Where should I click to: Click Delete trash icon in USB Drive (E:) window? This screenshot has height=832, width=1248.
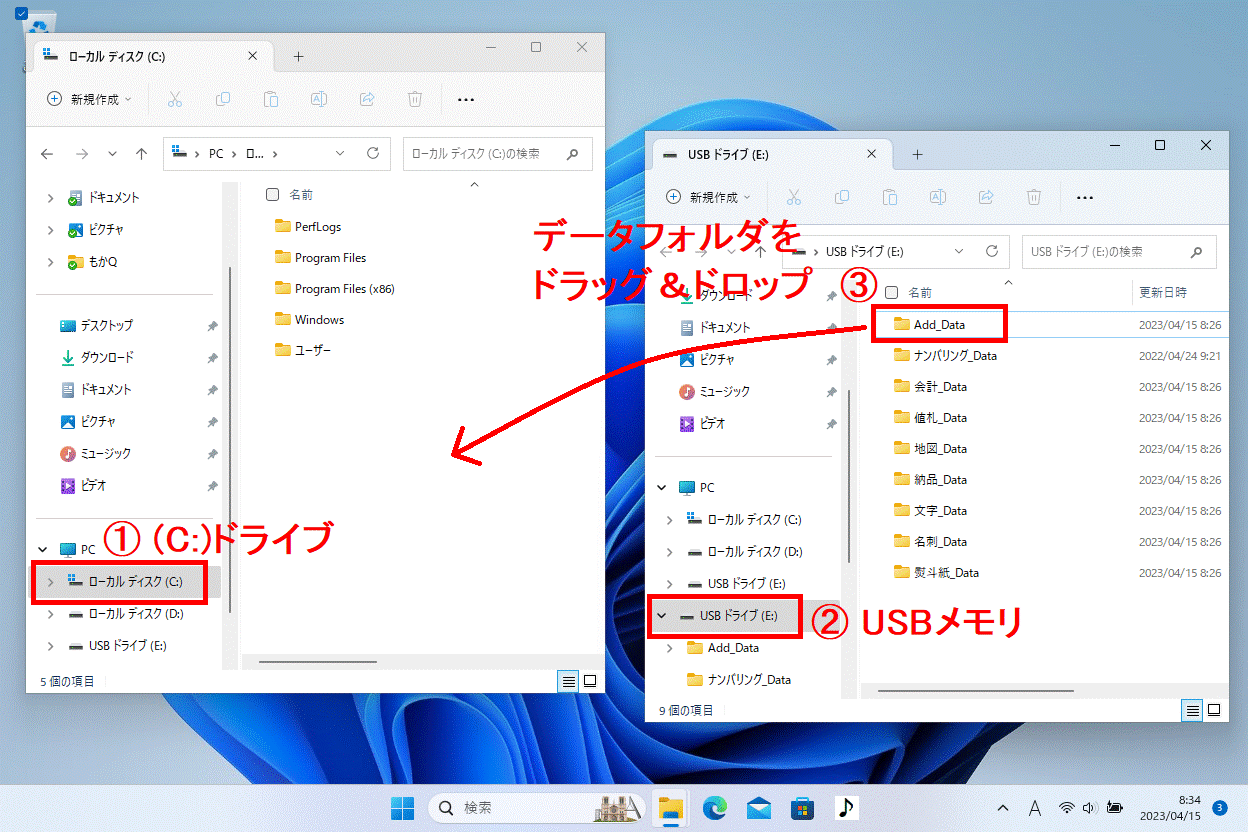[x=1034, y=197]
